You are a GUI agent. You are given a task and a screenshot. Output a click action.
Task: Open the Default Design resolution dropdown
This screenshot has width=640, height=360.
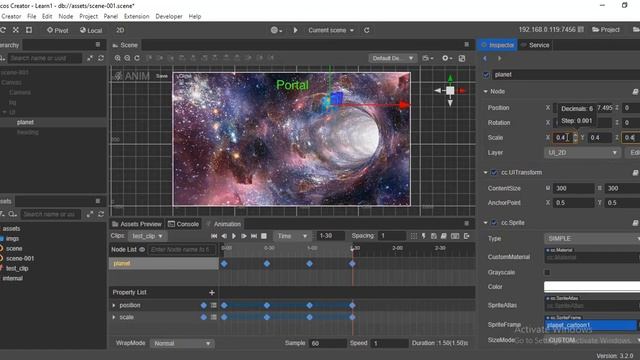point(392,58)
